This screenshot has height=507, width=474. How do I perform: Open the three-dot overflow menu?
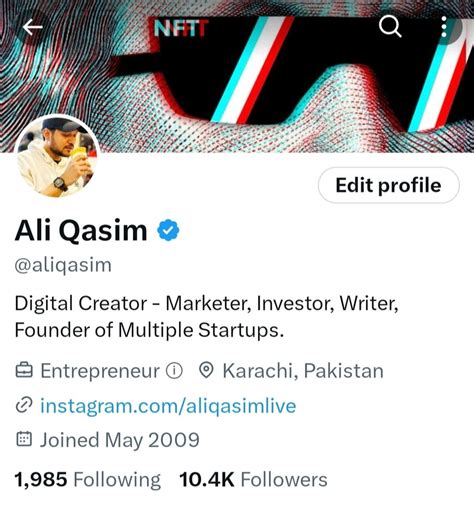coord(444,27)
